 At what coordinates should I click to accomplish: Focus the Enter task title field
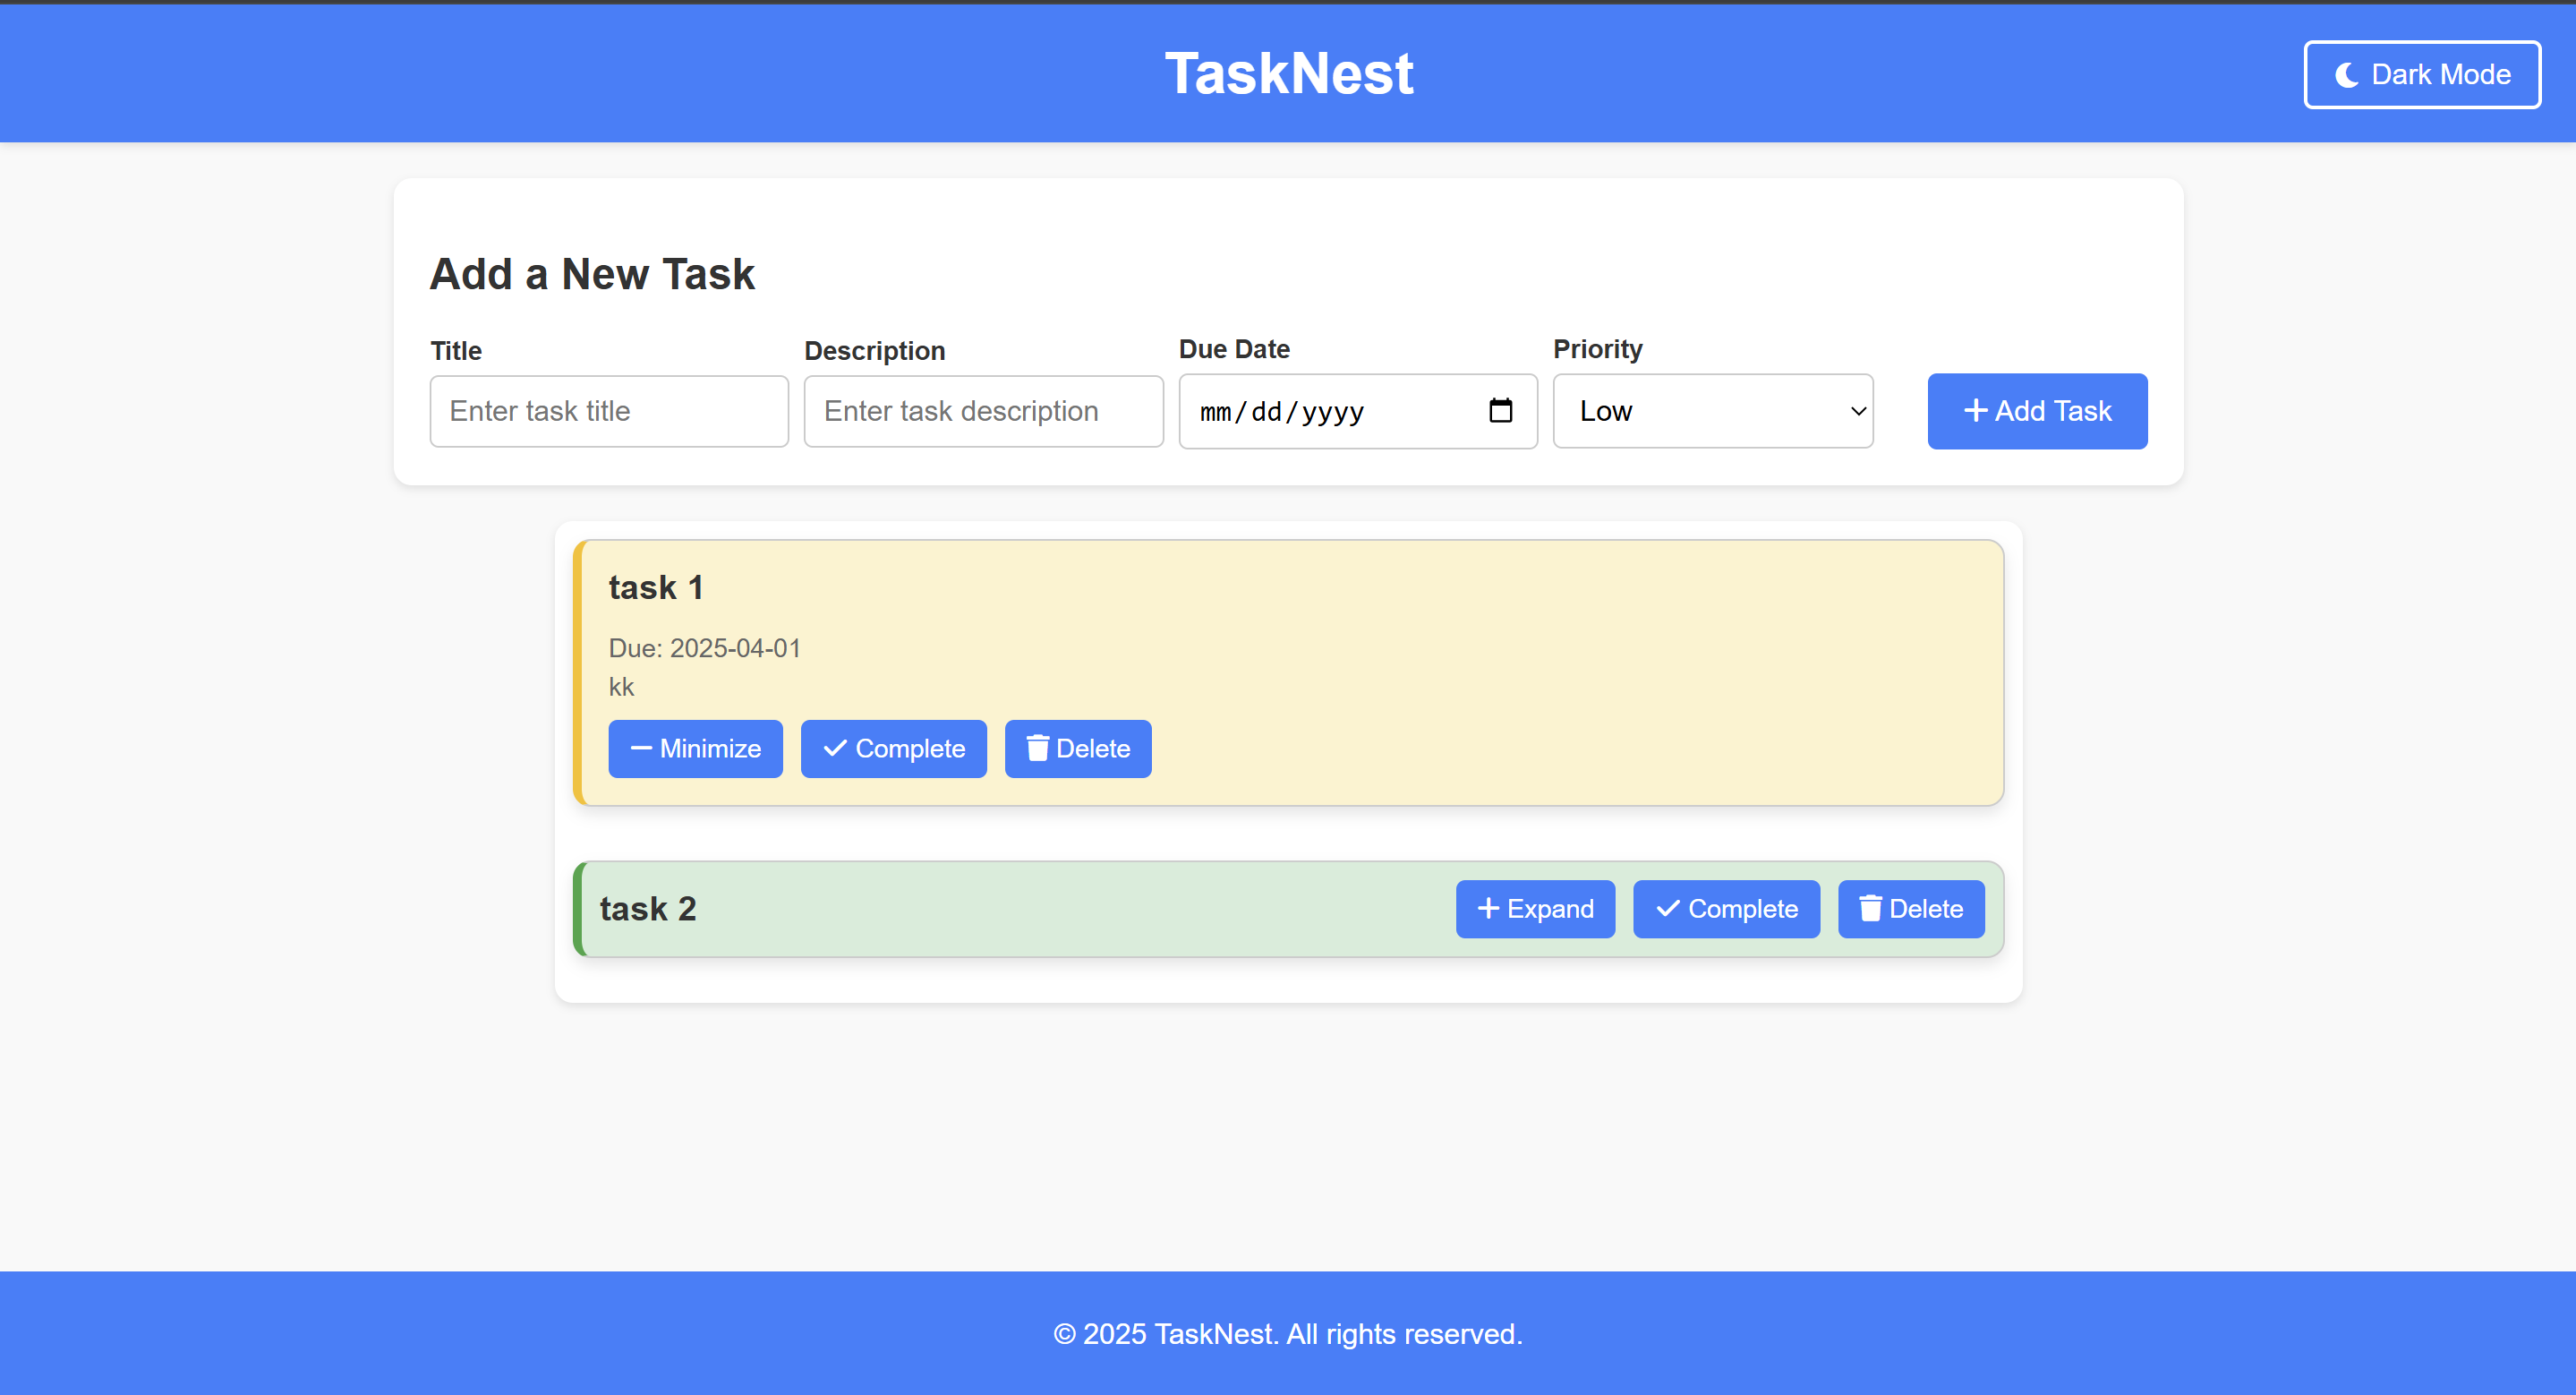tap(609, 411)
